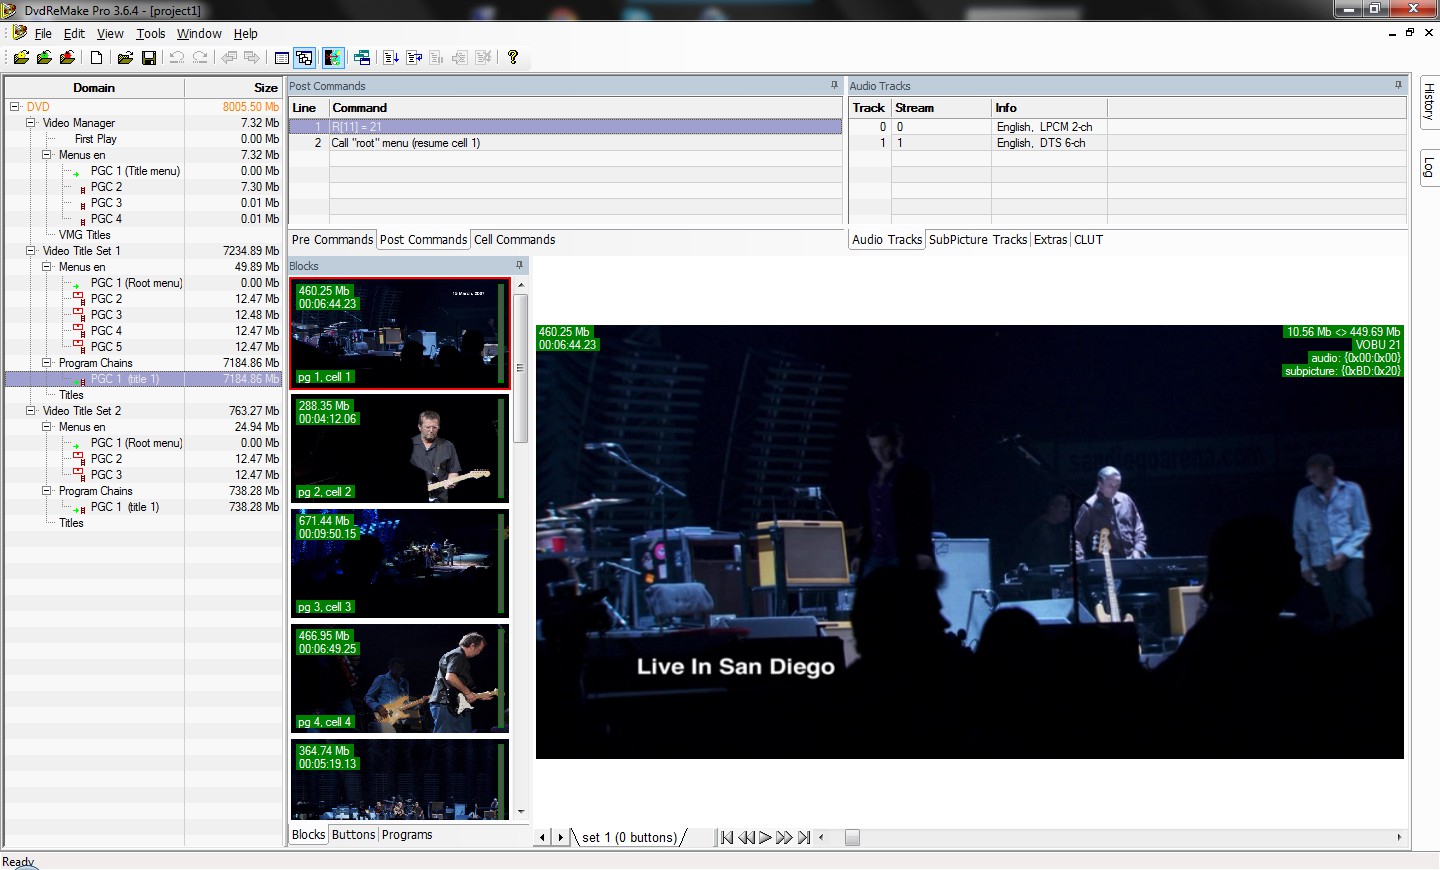Click the green-topped folder toolbar icon
This screenshot has width=1440, height=870.
click(x=44, y=58)
